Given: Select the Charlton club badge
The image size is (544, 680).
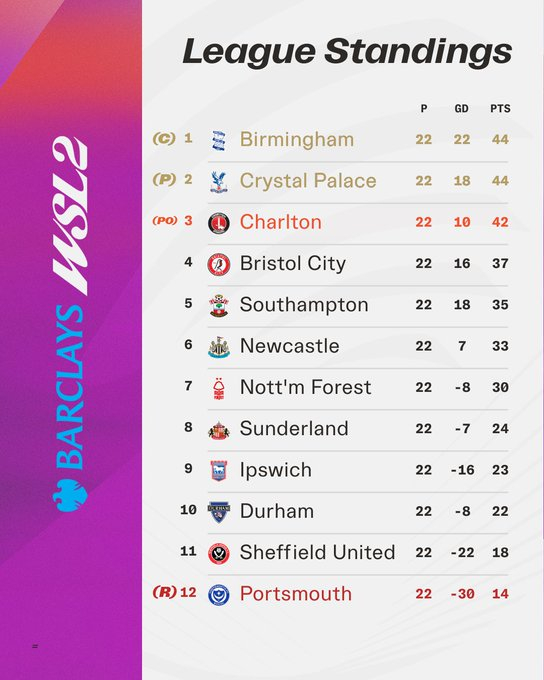Looking at the screenshot, I should pyautogui.click(x=219, y=223).
